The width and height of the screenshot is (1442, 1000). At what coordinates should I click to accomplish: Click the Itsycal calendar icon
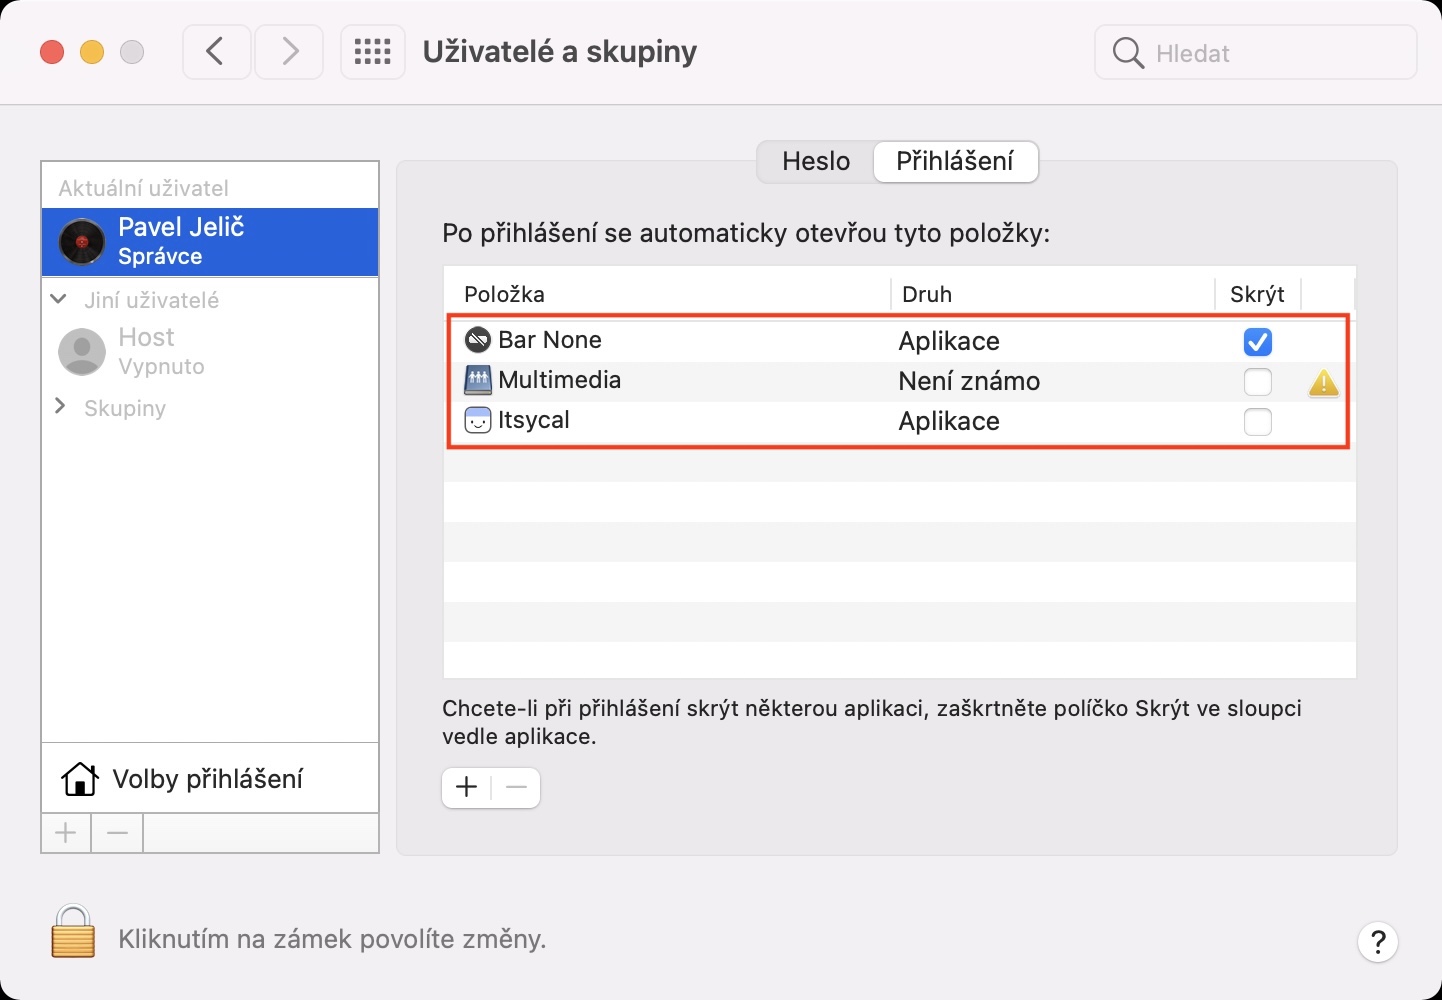pyautogui.click(x=478, y=420)
